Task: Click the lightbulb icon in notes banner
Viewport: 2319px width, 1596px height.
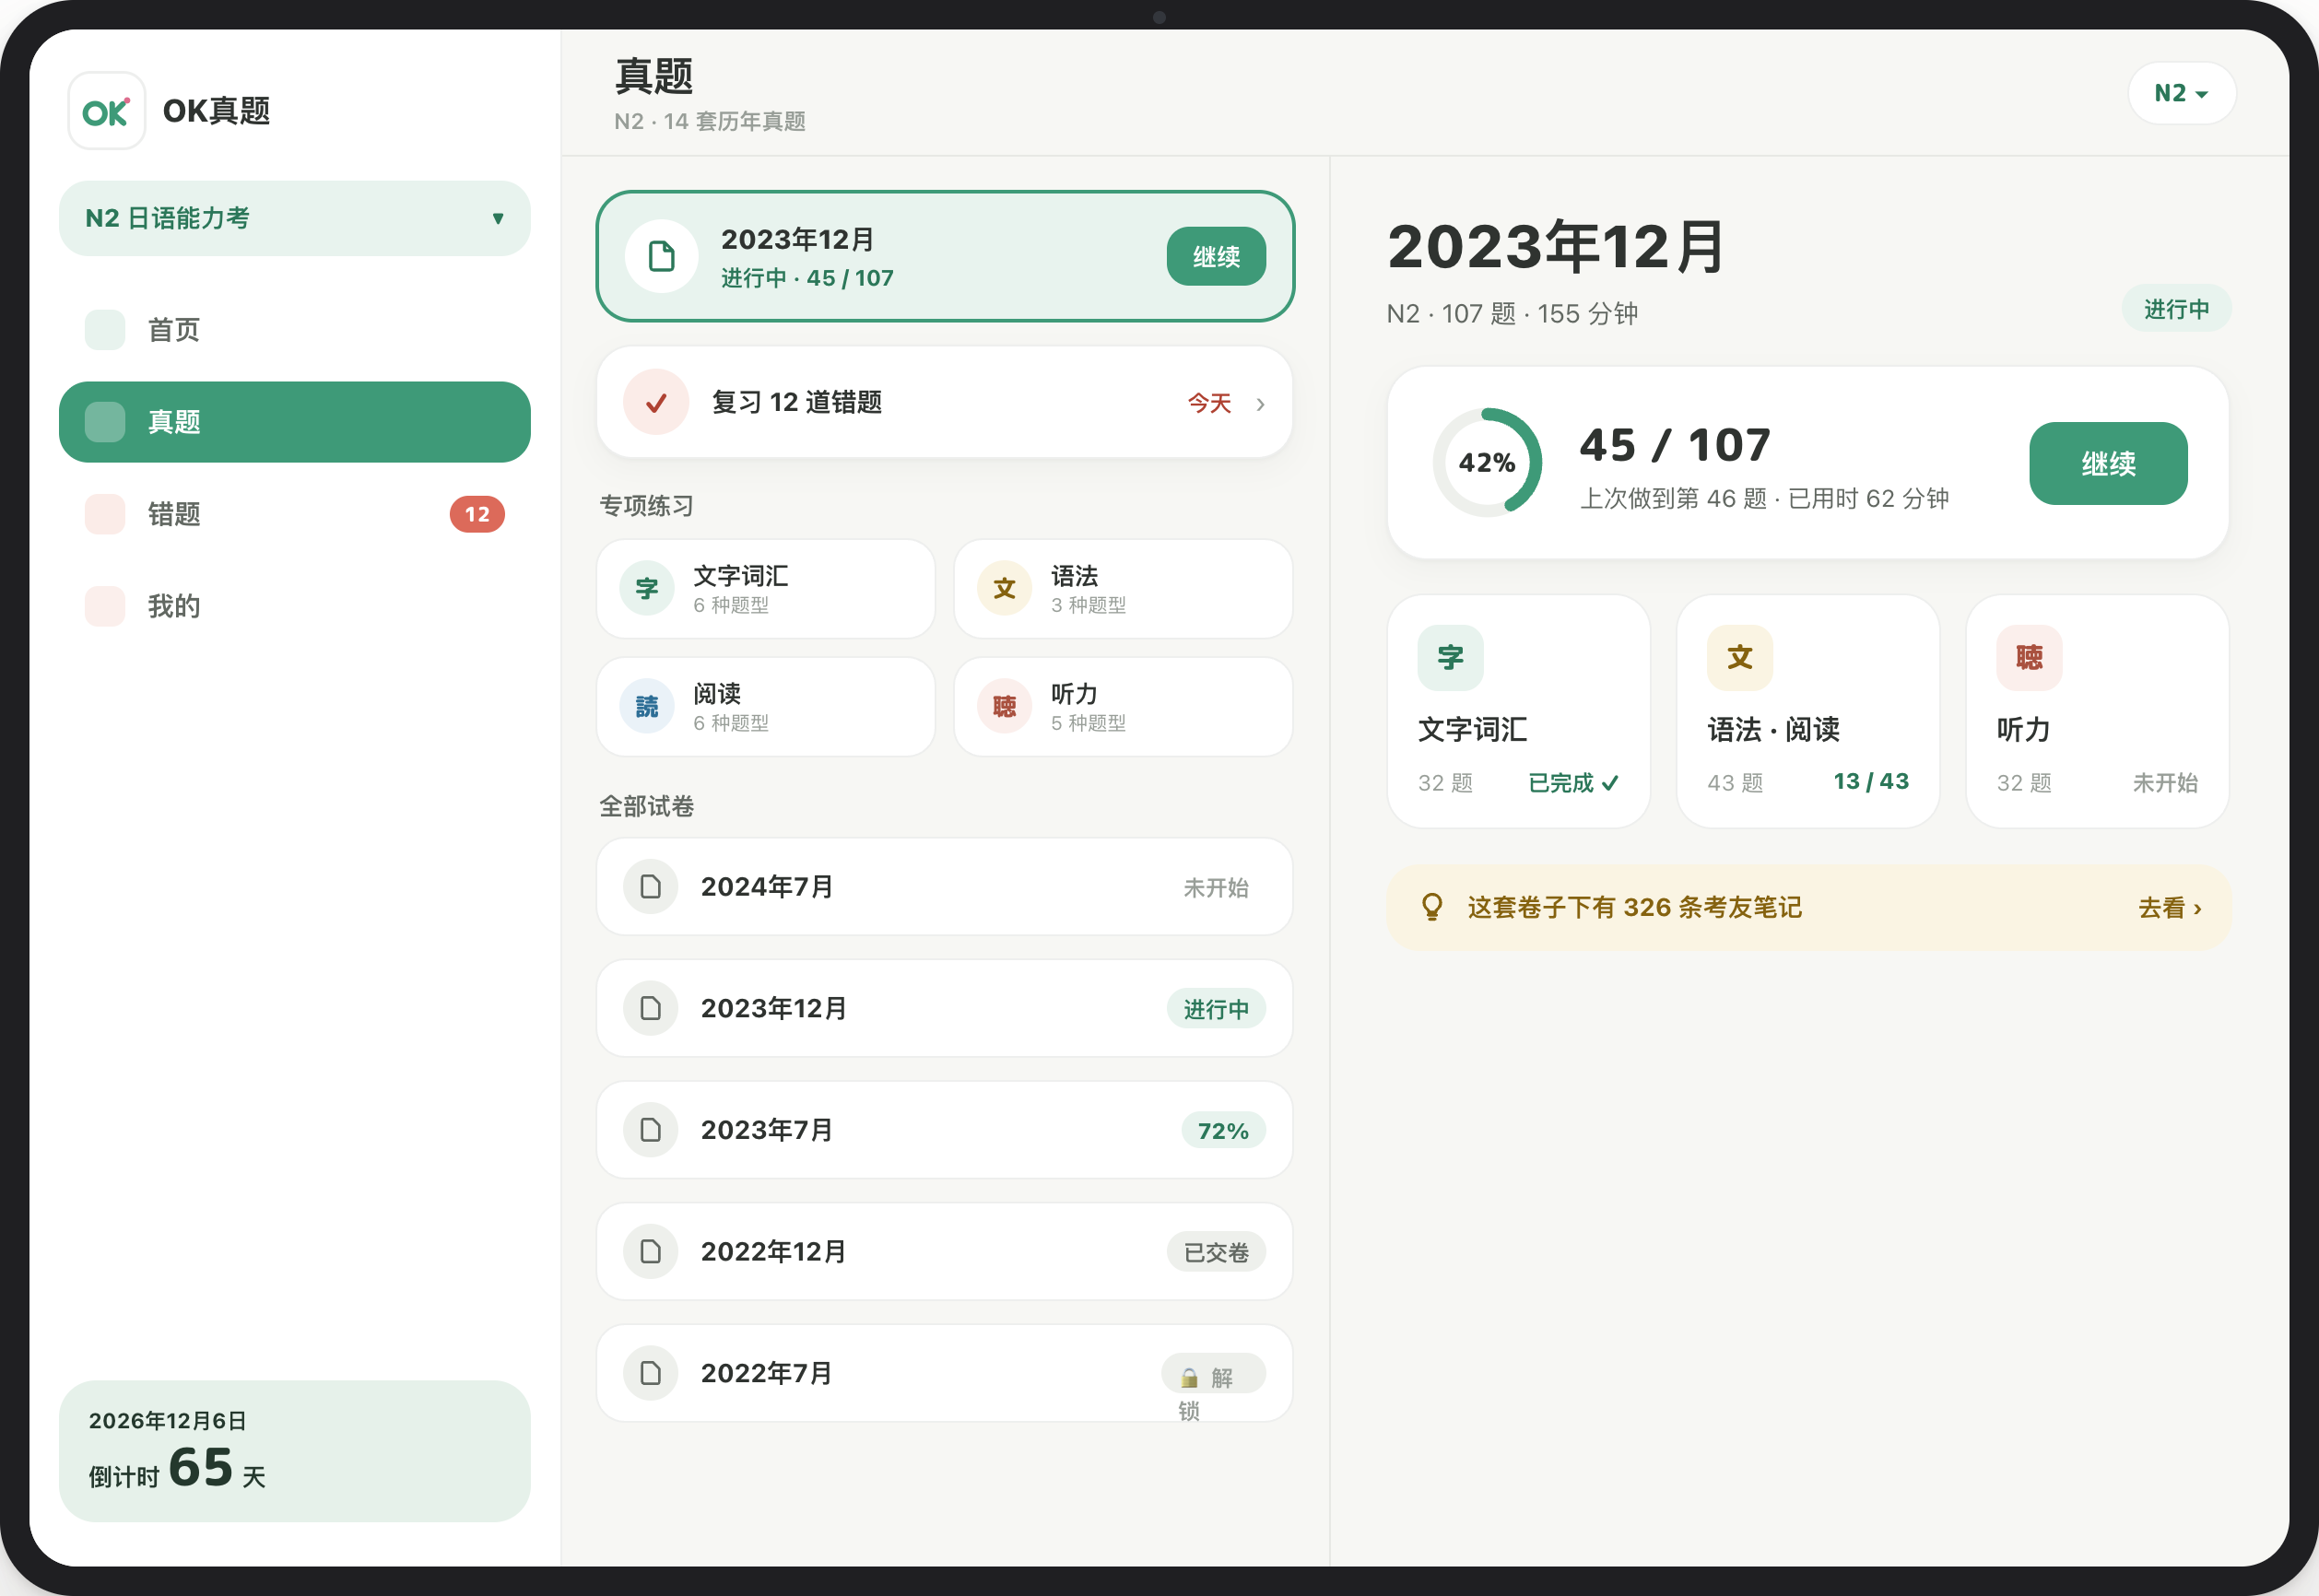Action: pyautogui.click(x=1432, y=907)
